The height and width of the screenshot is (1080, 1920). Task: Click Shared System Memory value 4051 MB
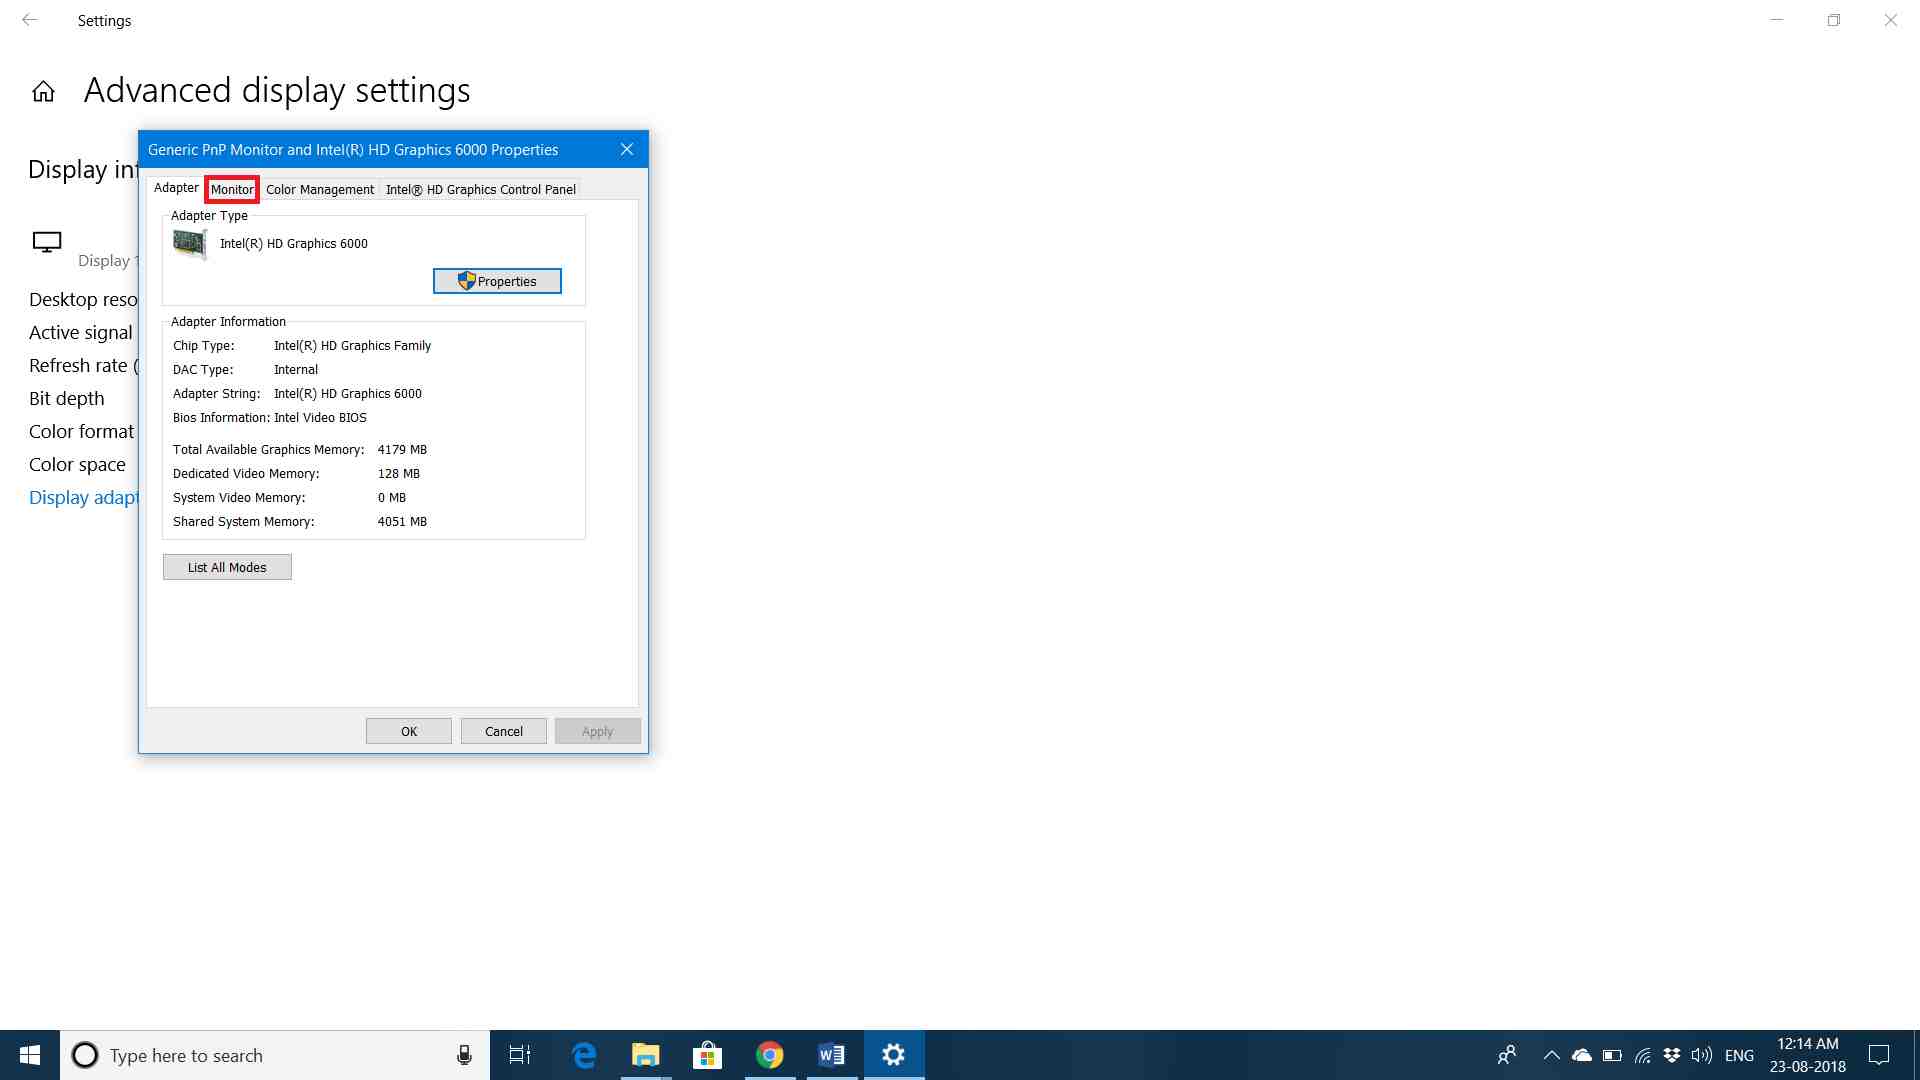pos(402,521)
